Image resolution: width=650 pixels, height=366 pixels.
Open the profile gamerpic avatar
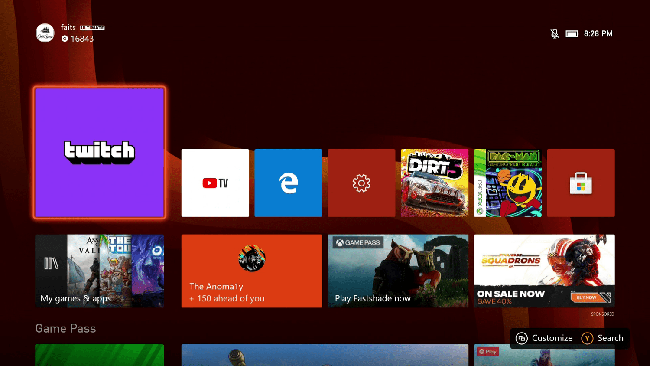pos(45,33)
